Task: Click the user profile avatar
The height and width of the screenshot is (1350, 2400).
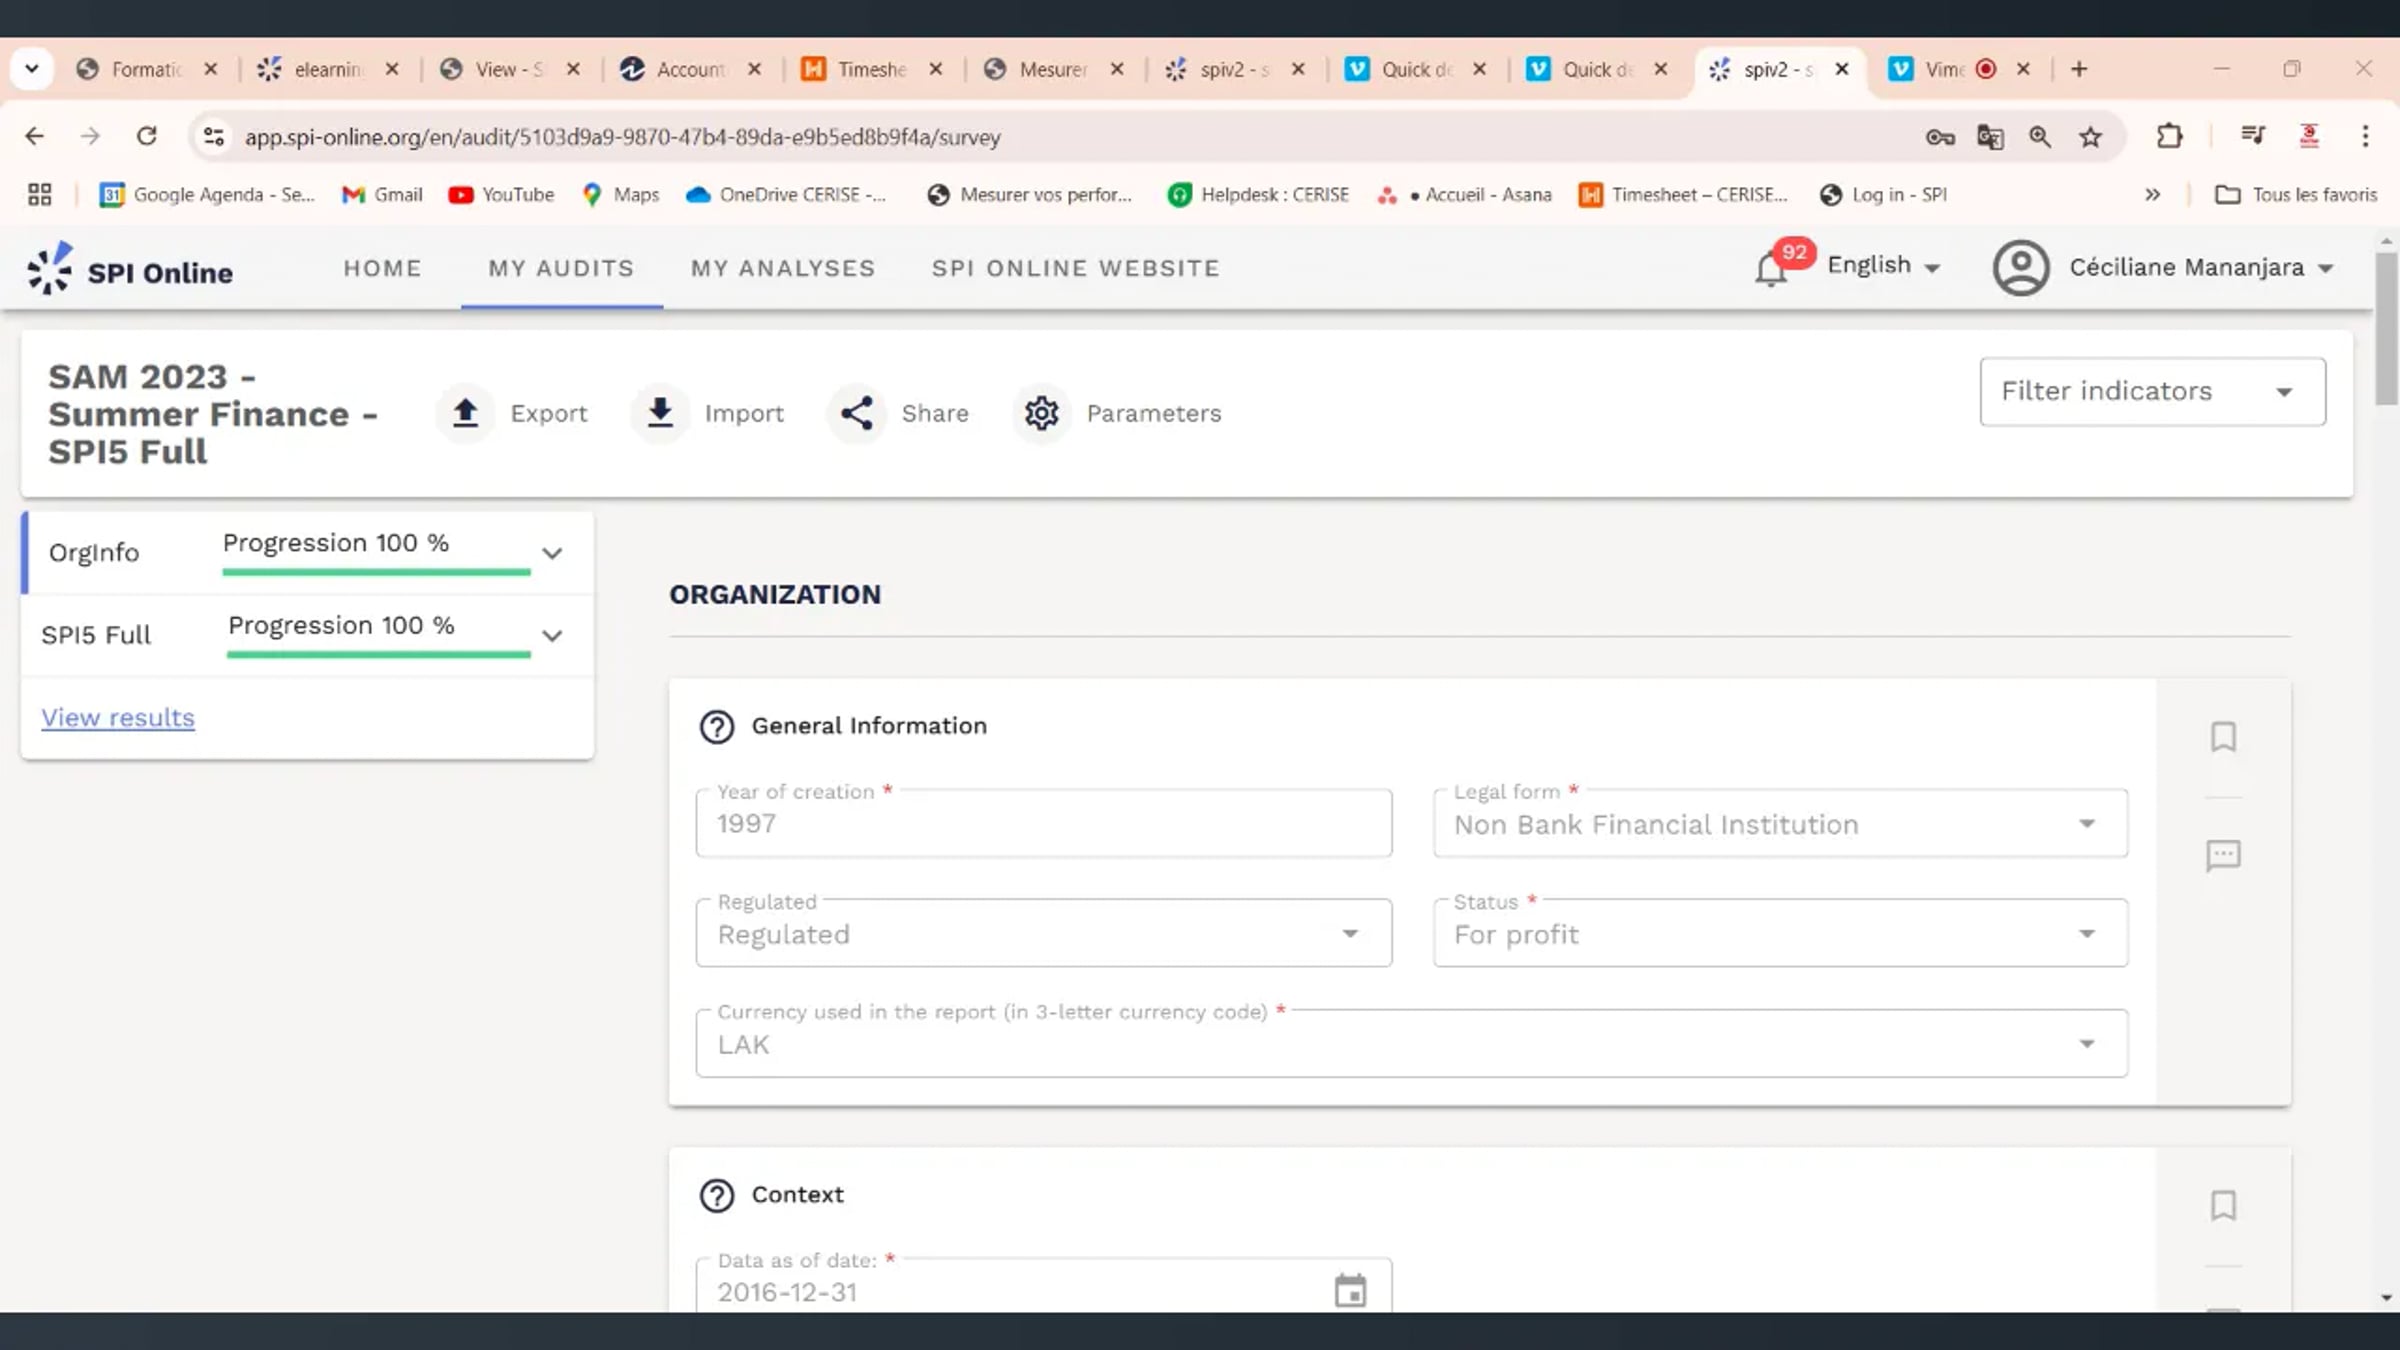Action: [2021, 267]
